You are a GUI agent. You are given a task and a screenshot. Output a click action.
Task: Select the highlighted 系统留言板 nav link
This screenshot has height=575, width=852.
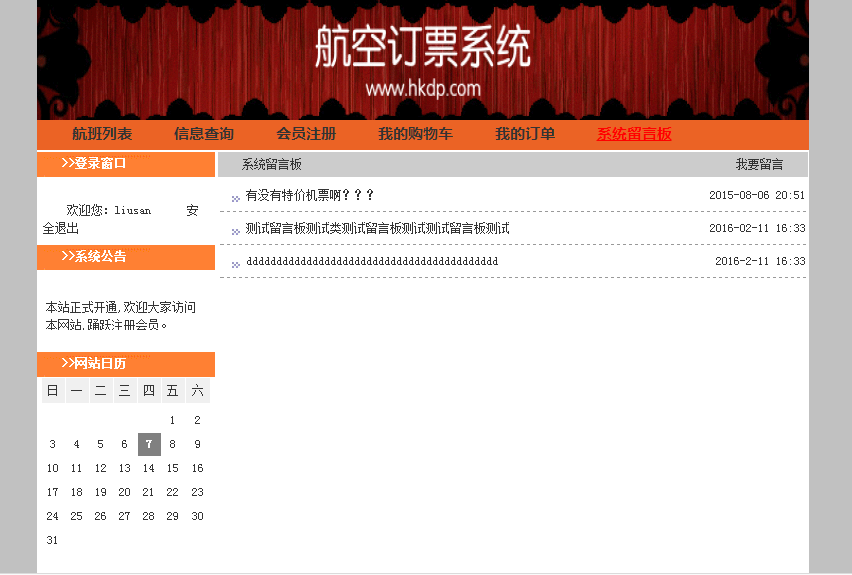(x=634, y=134)
